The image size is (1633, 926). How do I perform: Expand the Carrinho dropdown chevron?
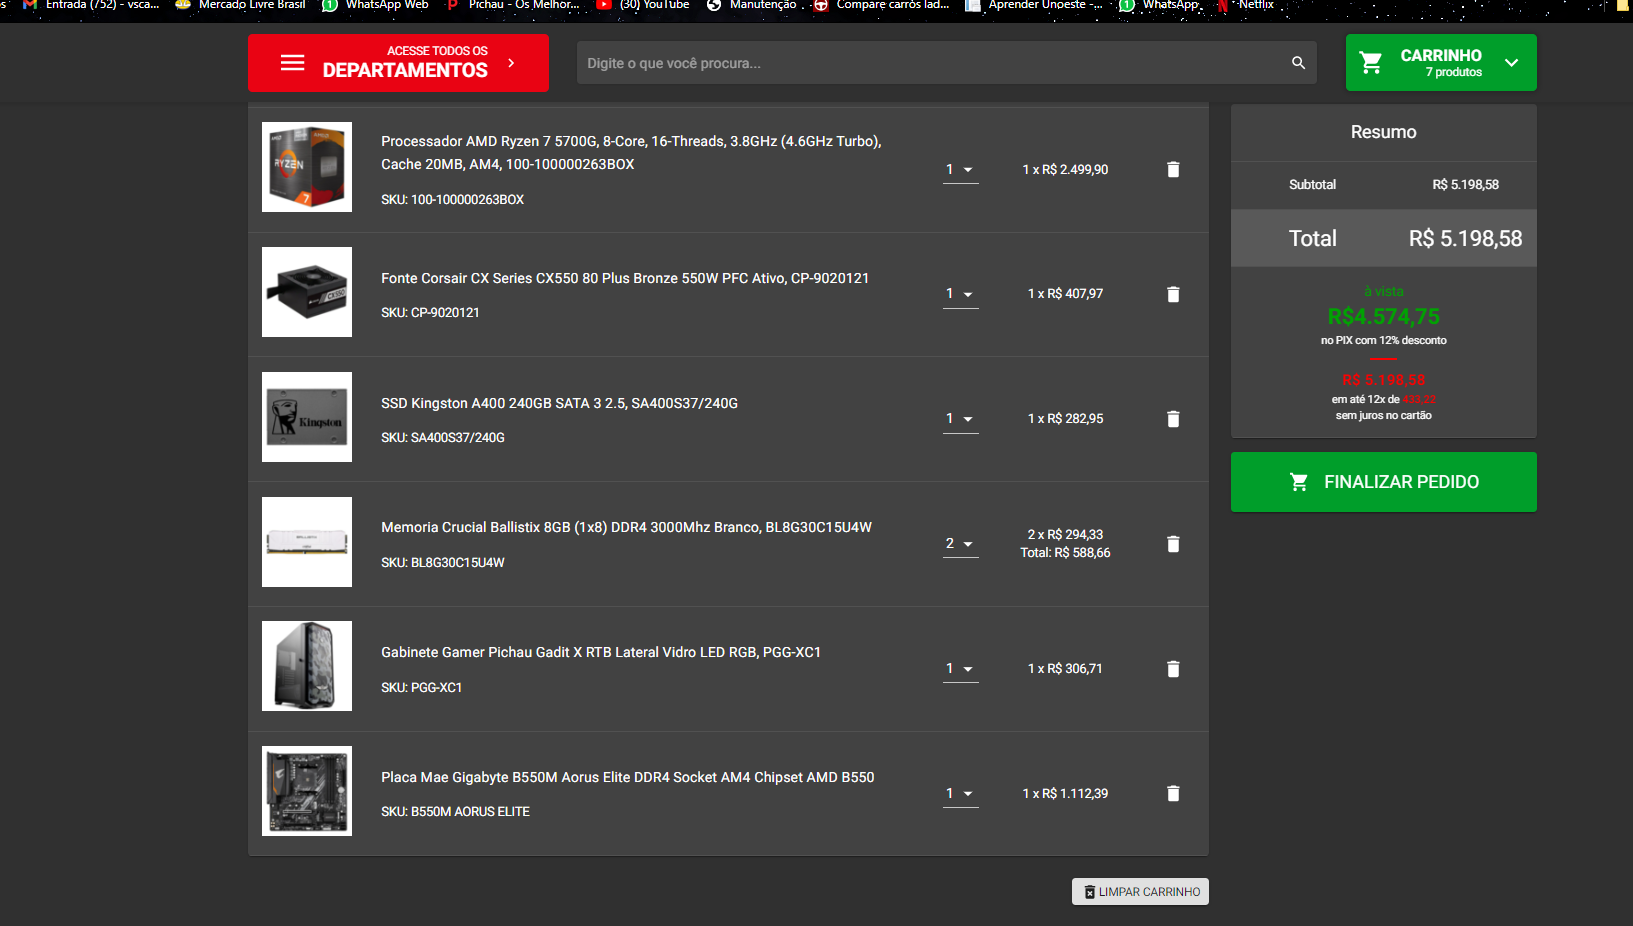click(x=1511, y=63)
